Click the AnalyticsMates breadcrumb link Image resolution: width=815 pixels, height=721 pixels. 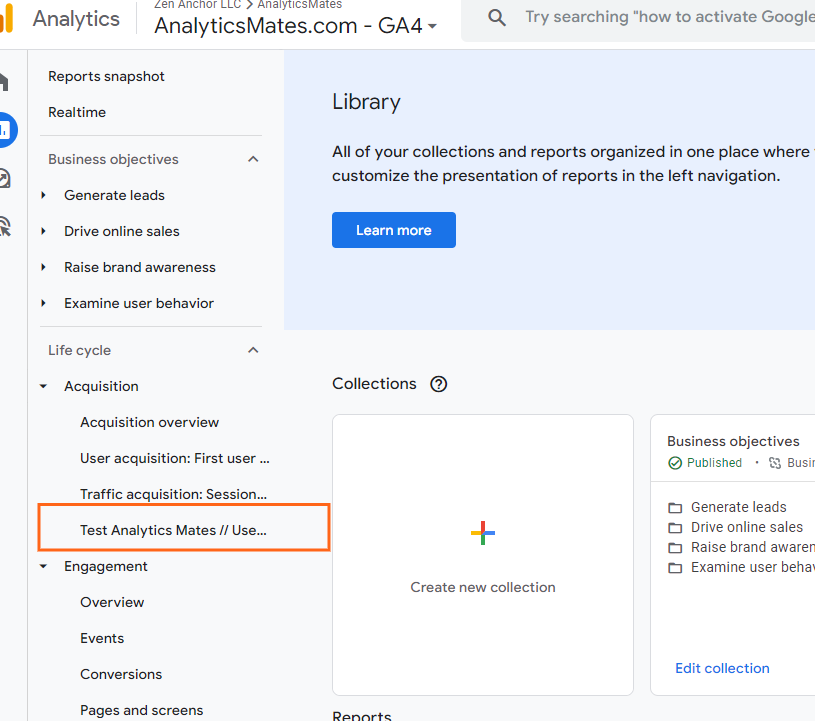300,5
